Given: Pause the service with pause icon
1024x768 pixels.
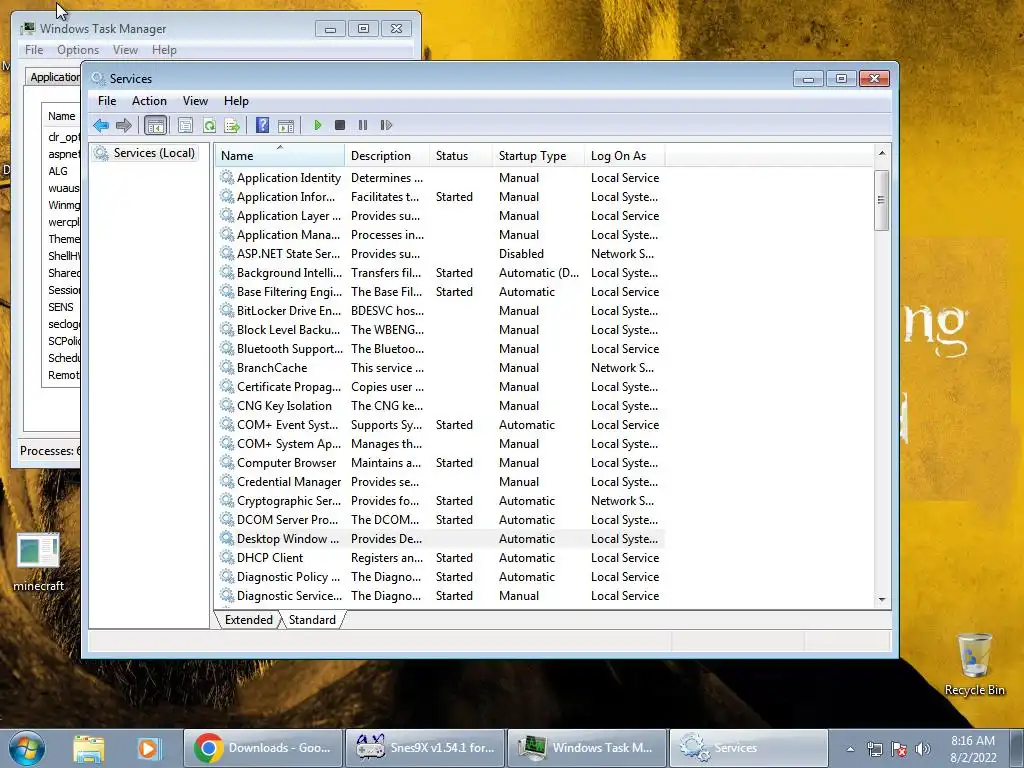Looking at the screenshot, I should pyautogui.click(x=362, y=125).
